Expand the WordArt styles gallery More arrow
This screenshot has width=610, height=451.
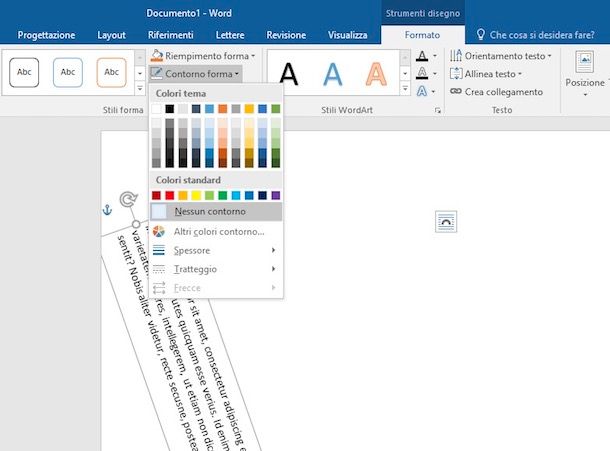pos(405,89)
